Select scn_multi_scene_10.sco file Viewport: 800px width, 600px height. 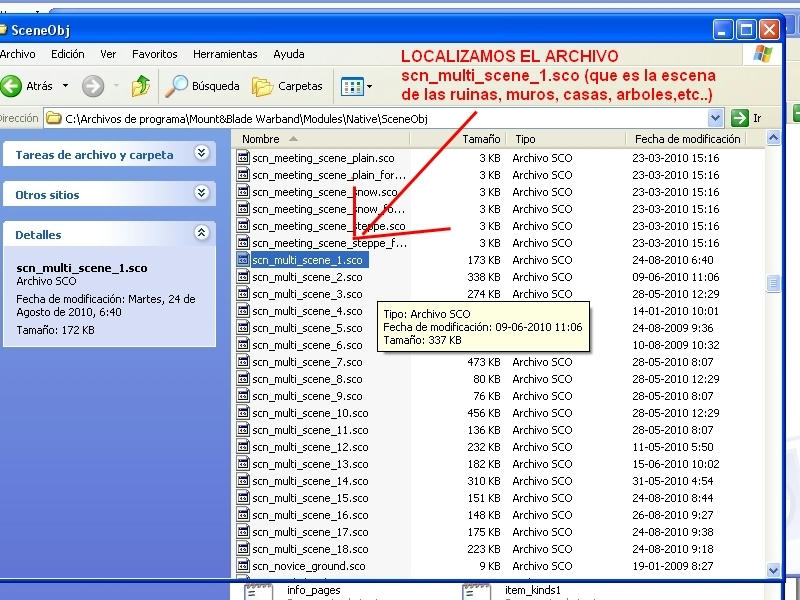click(x=310, y=413)
